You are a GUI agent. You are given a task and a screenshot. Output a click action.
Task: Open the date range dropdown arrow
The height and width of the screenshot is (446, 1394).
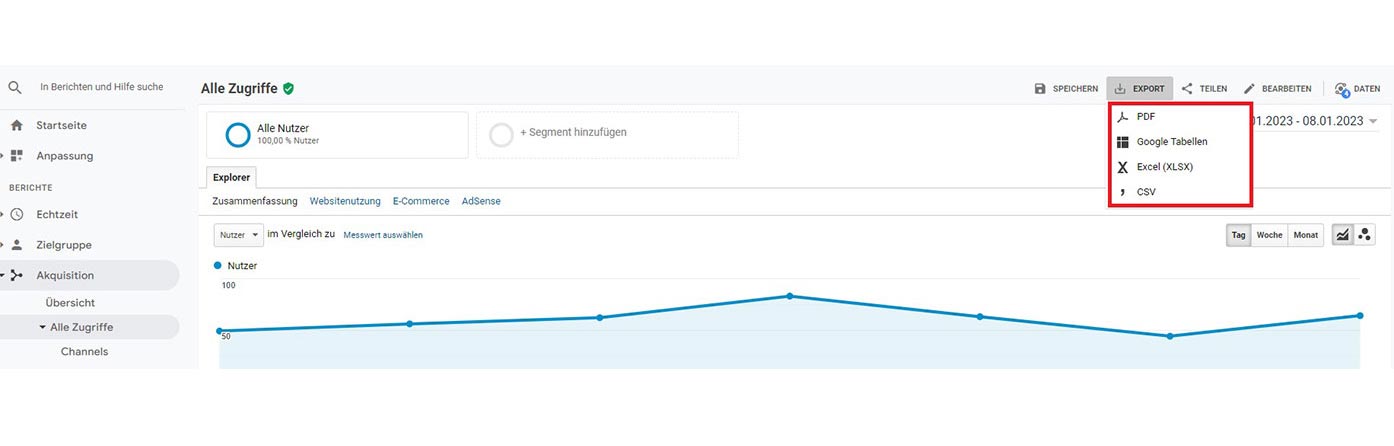(x=1373, y=121)
